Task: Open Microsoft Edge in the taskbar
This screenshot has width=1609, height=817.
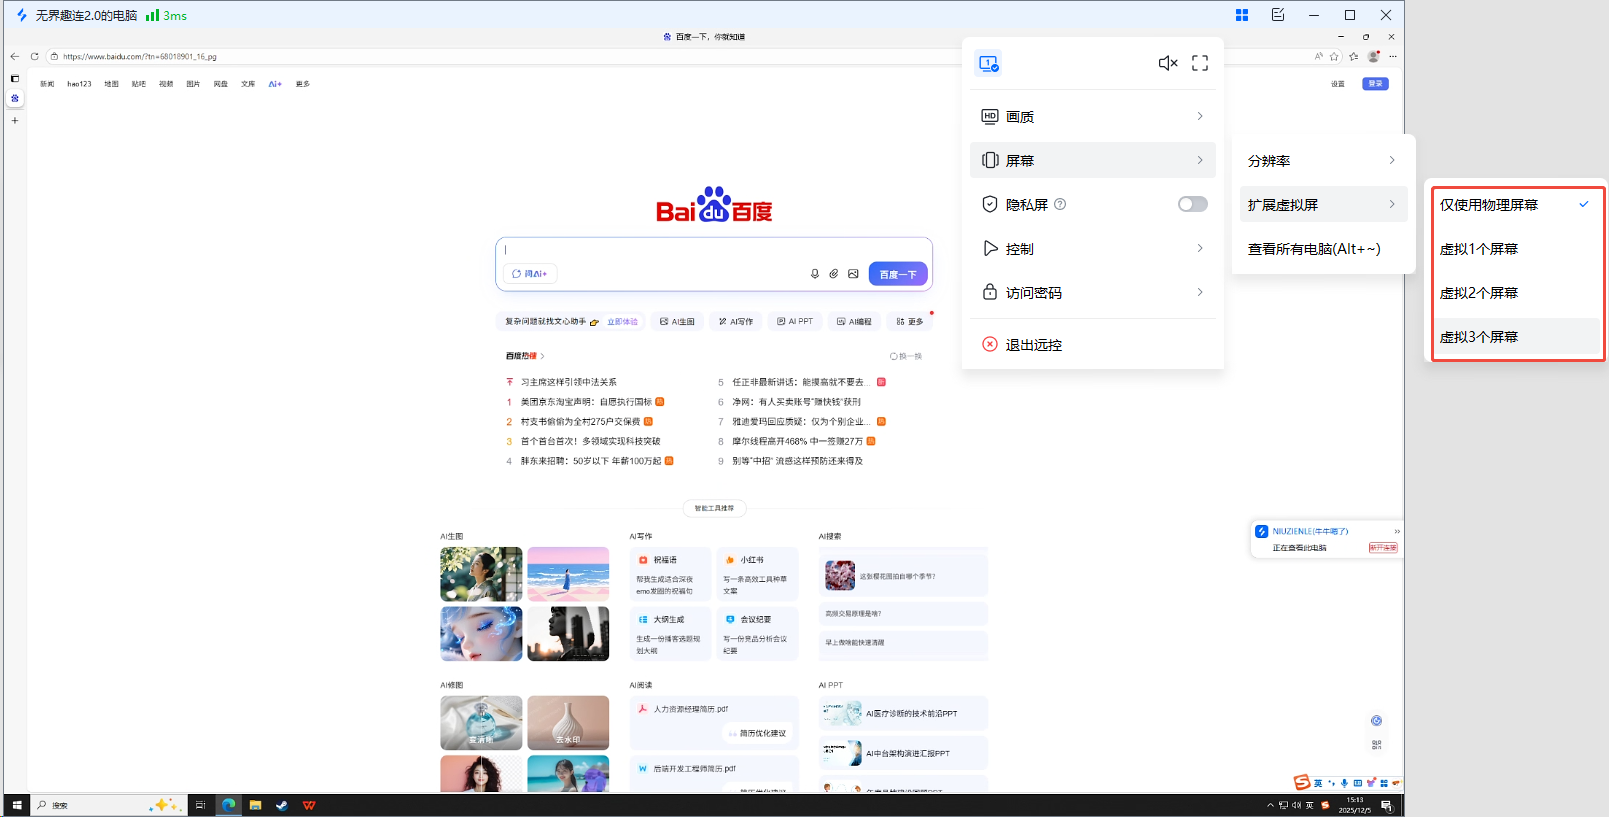Action: 229,805
